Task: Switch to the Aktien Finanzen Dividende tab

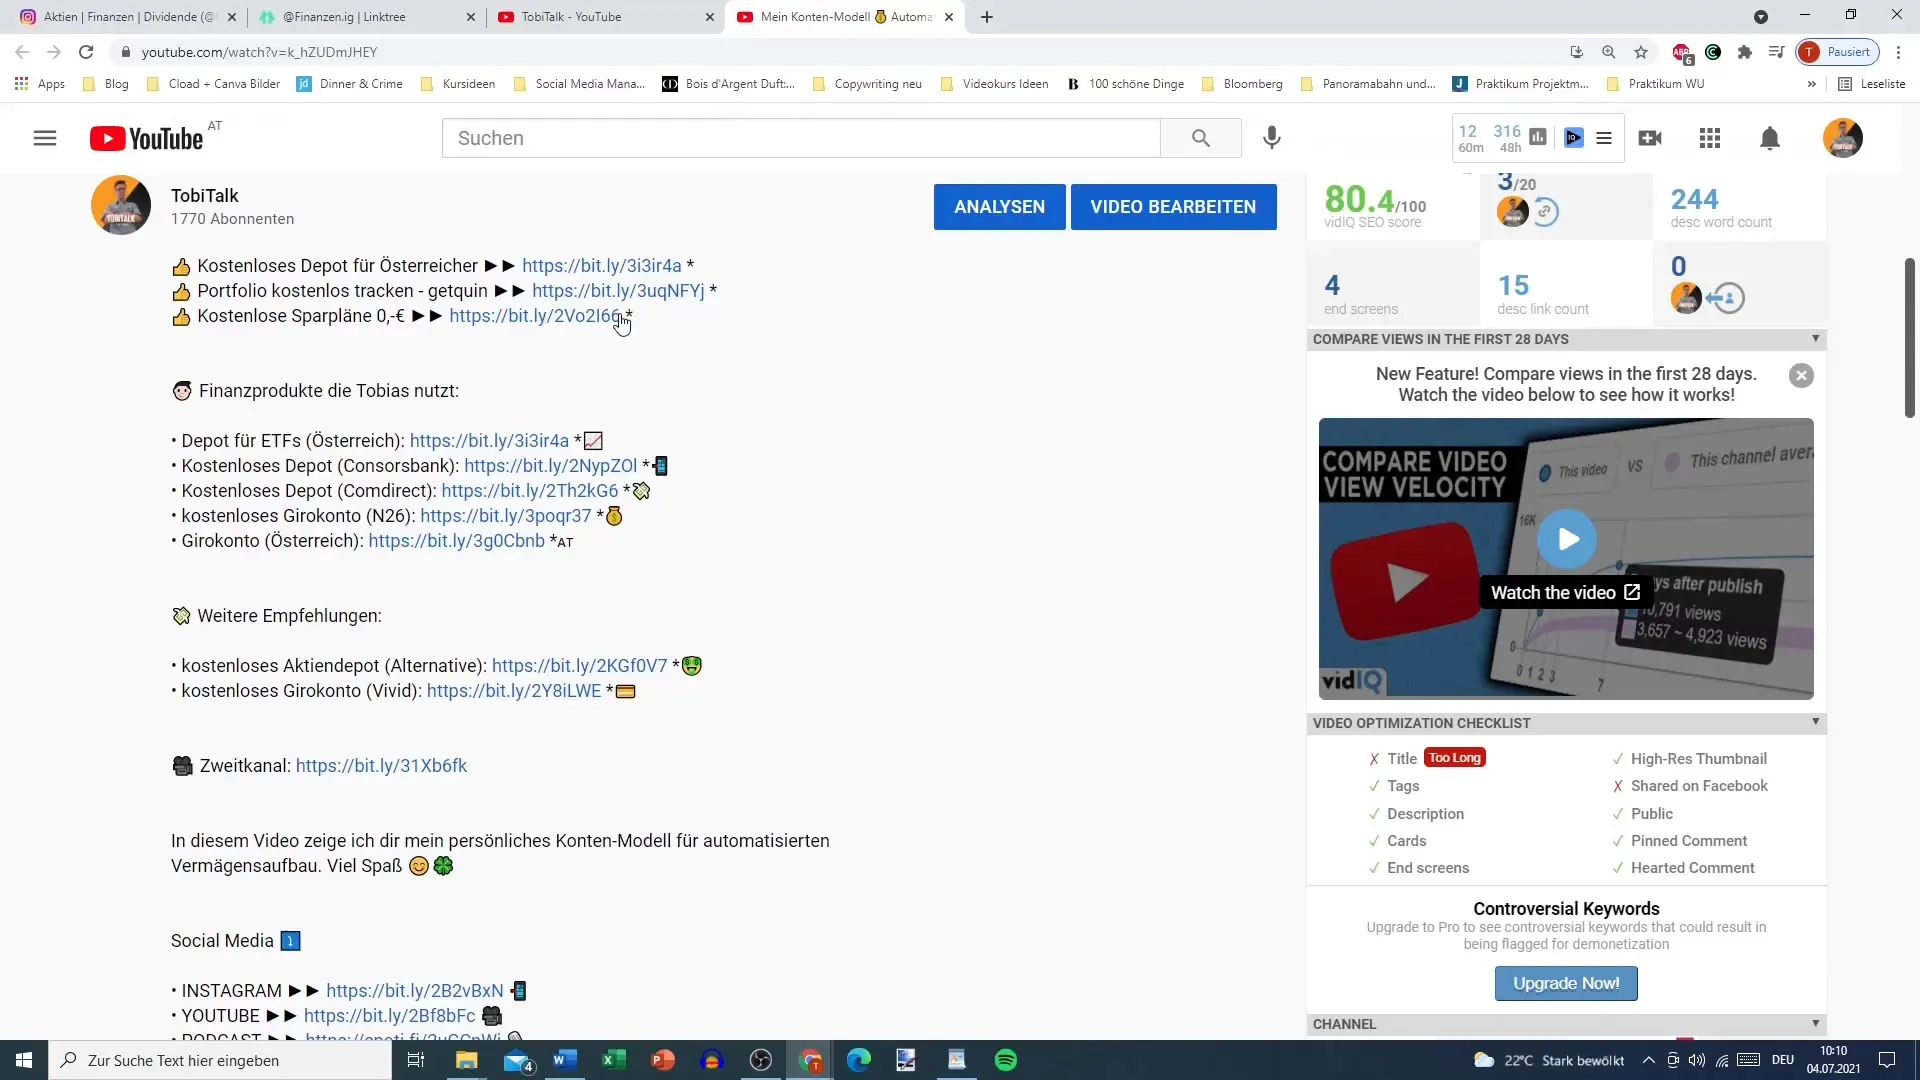Action: tap(129, 17)
